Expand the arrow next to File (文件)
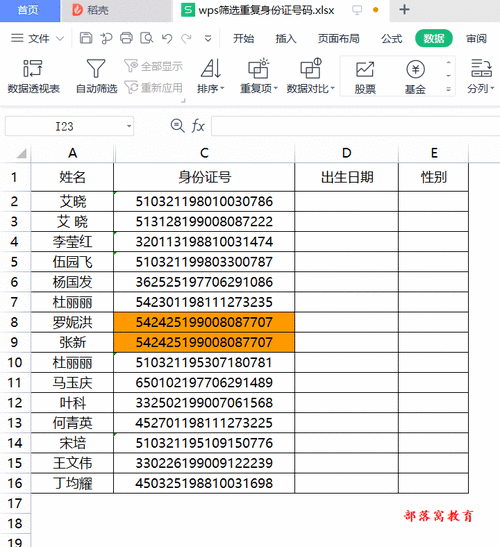Screen dimensions: 500x547 tap(60, 38)
